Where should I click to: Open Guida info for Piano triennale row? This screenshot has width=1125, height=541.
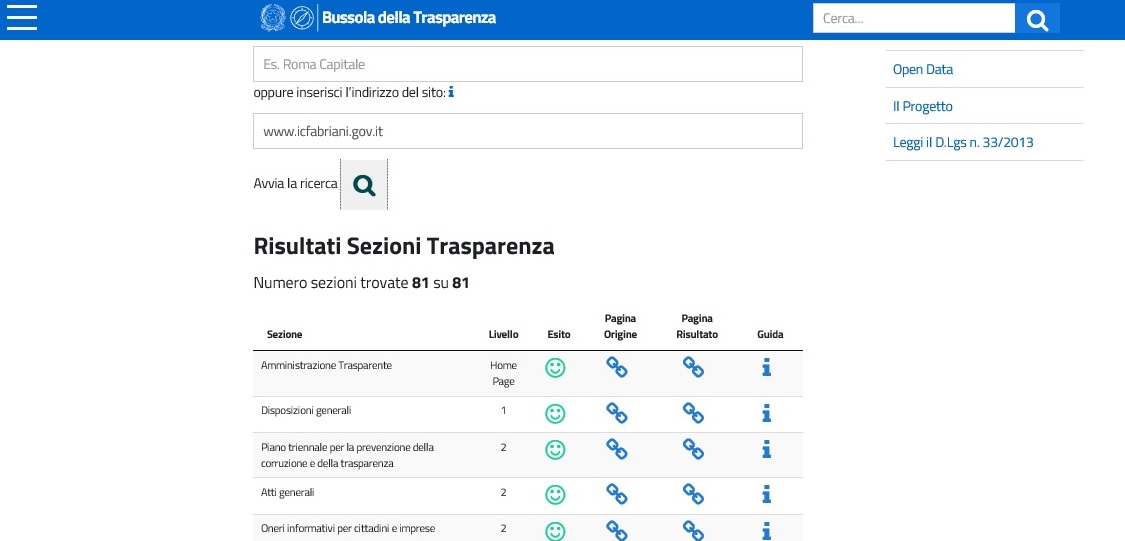coord(766,449)
